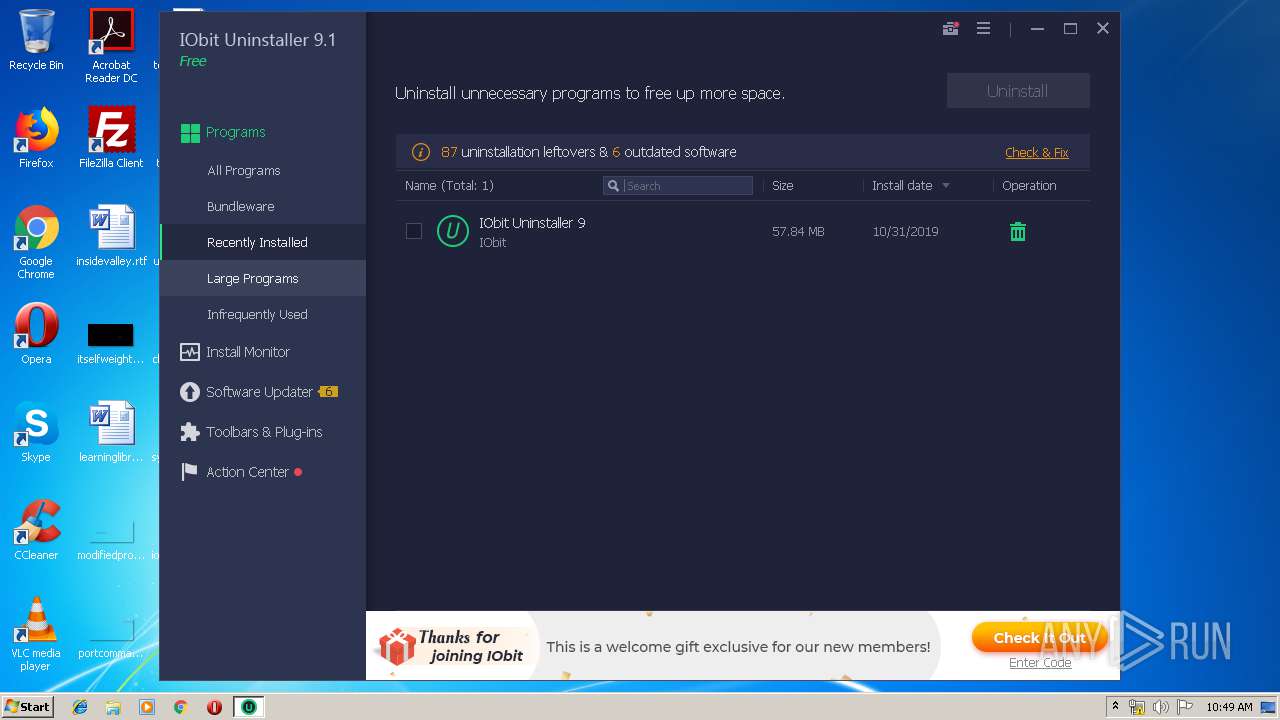
Task: Click the gift box icon in banner
Action: pyautogui.click(x=397, y=647)
